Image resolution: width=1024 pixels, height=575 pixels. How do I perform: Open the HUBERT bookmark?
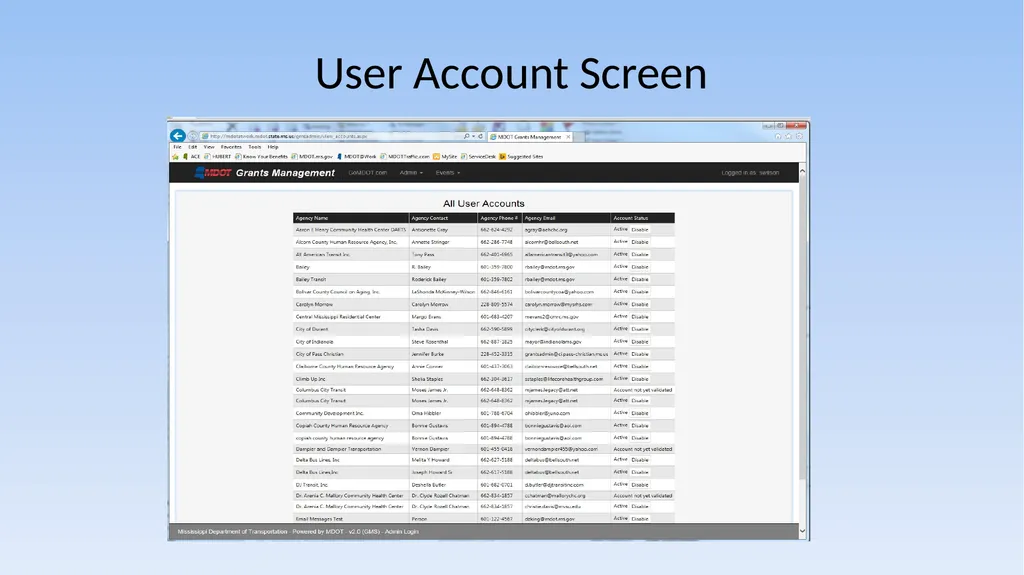[217, 157]
